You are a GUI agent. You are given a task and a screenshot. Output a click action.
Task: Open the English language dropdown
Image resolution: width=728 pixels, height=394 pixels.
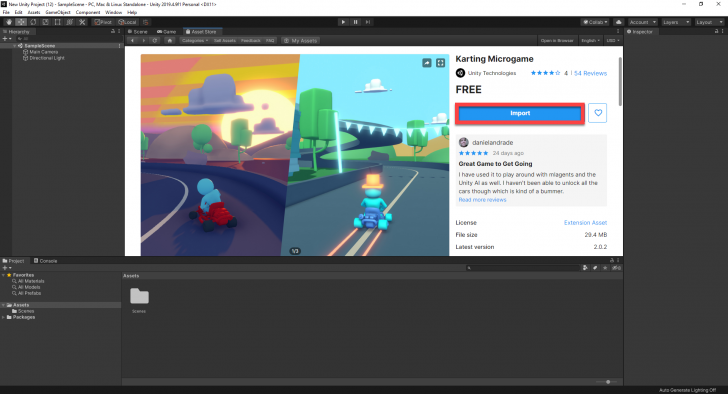point(590,40)
